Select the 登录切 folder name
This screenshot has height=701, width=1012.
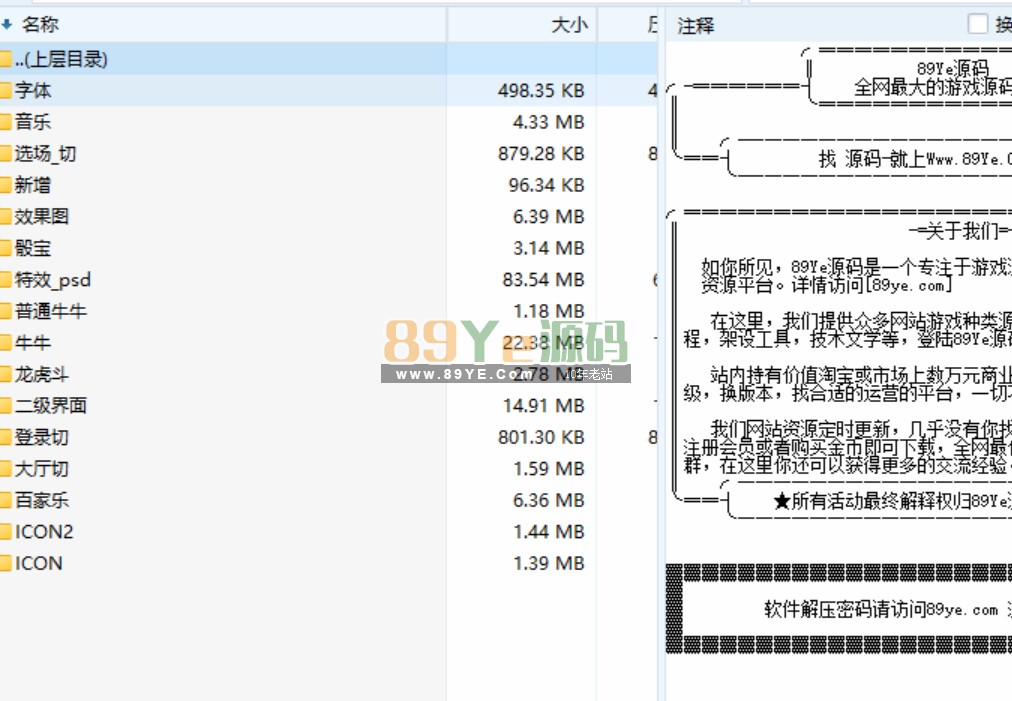[42, 438]
